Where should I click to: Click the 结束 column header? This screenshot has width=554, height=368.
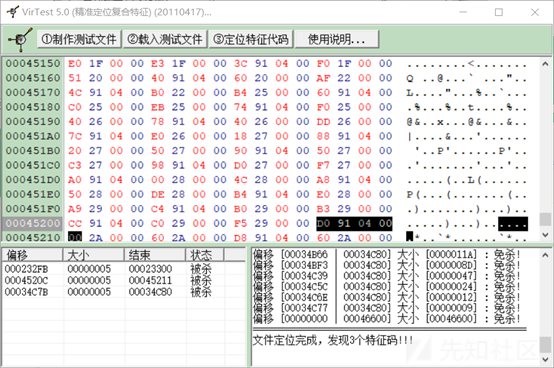(x=155, y=255)
